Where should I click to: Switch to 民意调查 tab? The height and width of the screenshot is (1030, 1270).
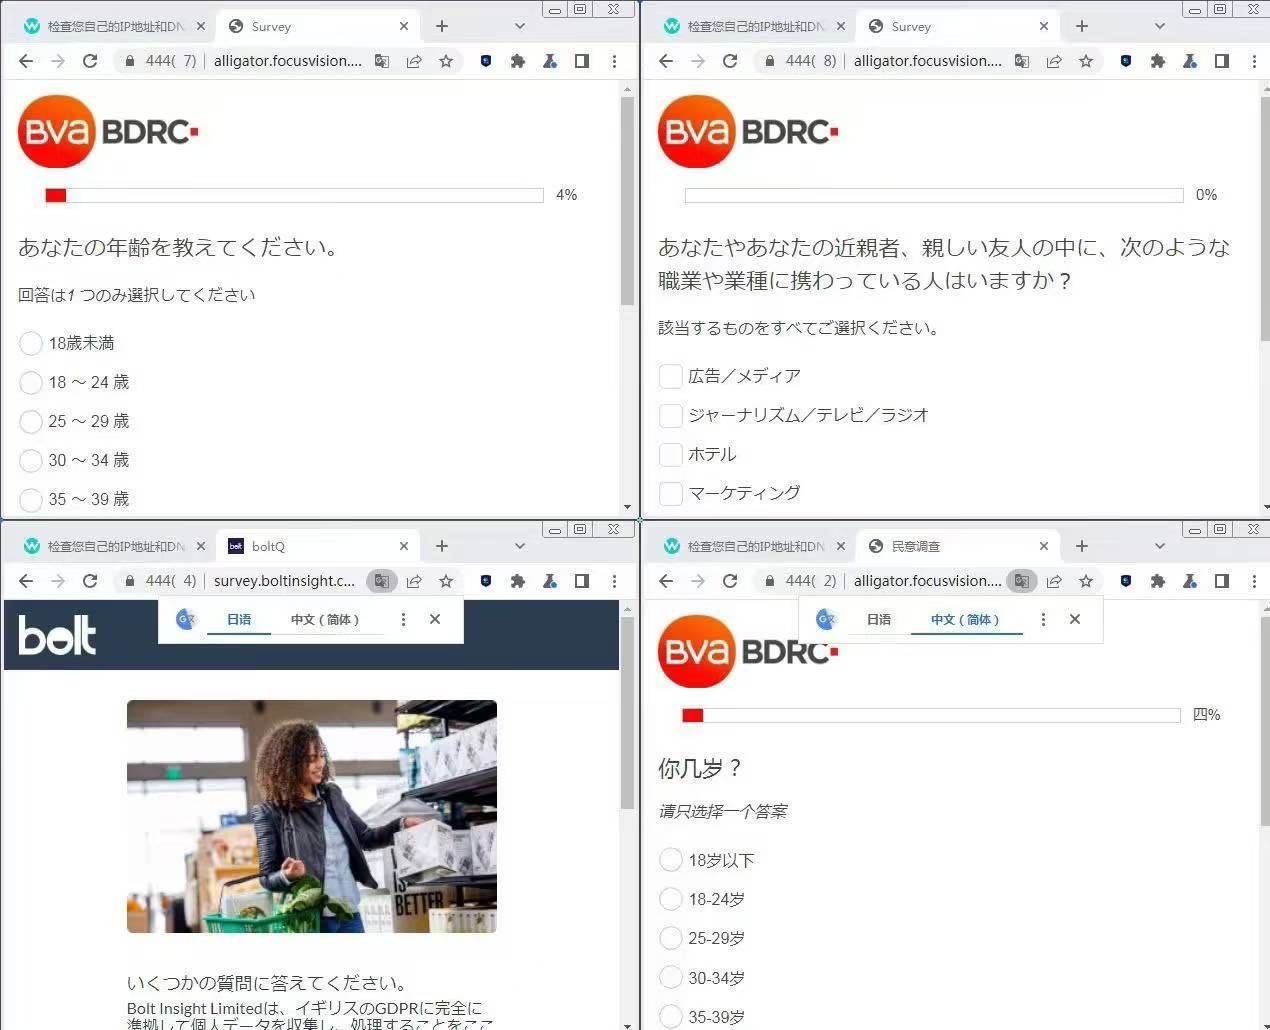point(958,546)
